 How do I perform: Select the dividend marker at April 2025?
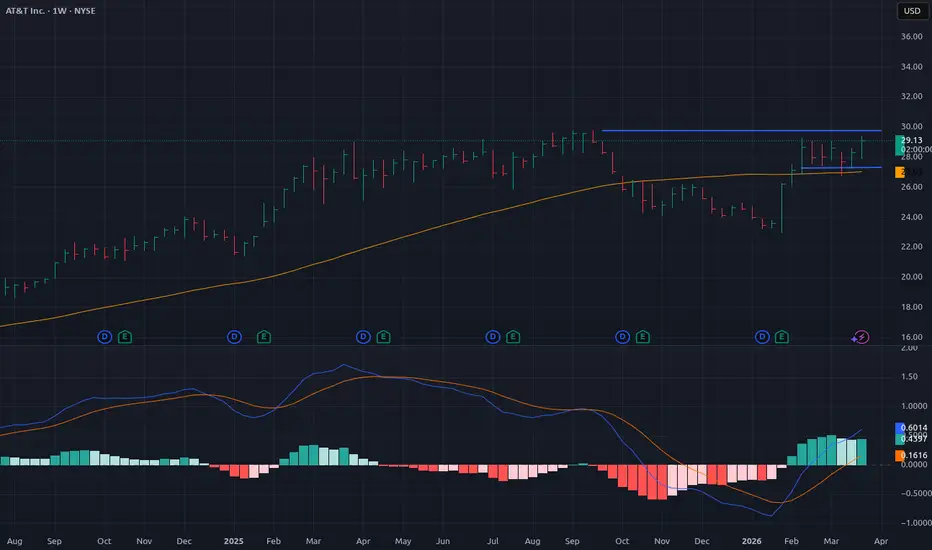[363, 337]
